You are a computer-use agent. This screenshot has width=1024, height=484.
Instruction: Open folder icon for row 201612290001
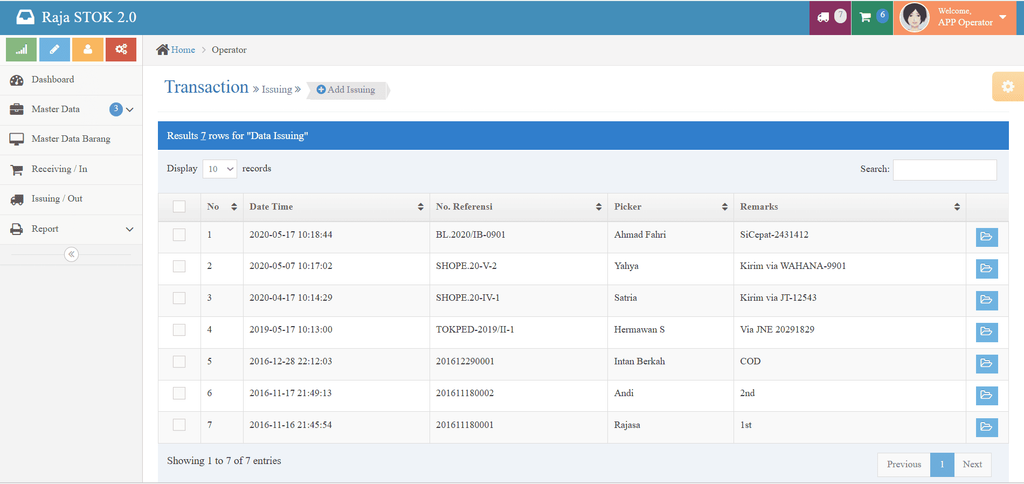coord(986,364)
